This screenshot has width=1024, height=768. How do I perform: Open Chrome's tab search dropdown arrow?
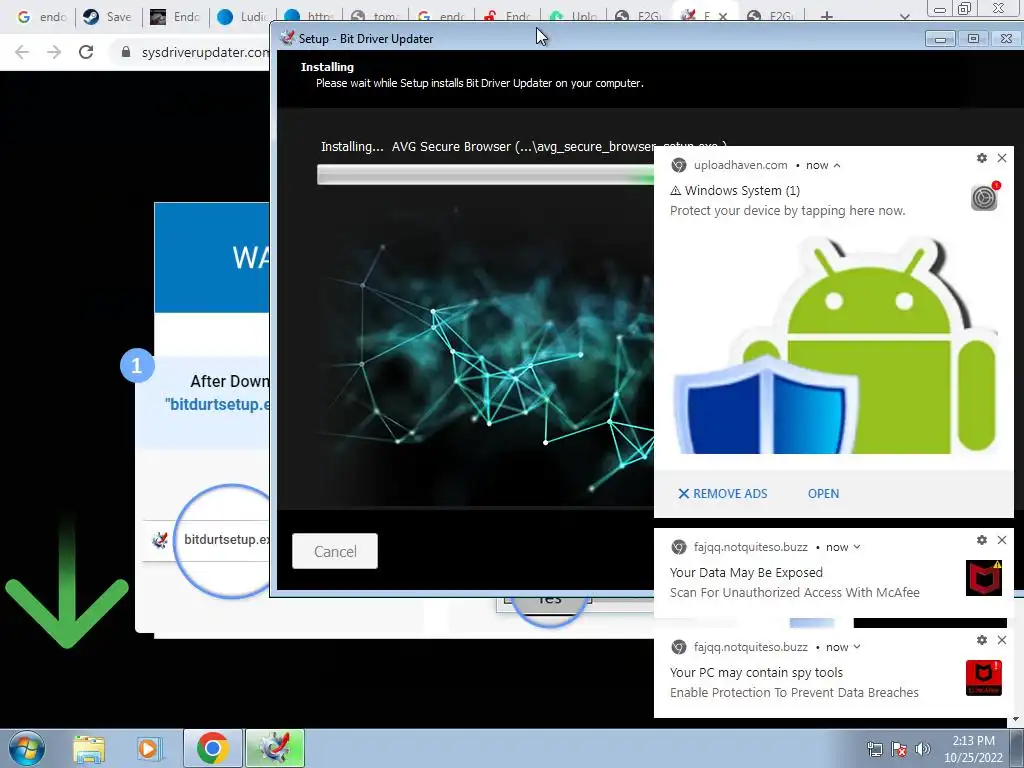click(x=904, y=17)
